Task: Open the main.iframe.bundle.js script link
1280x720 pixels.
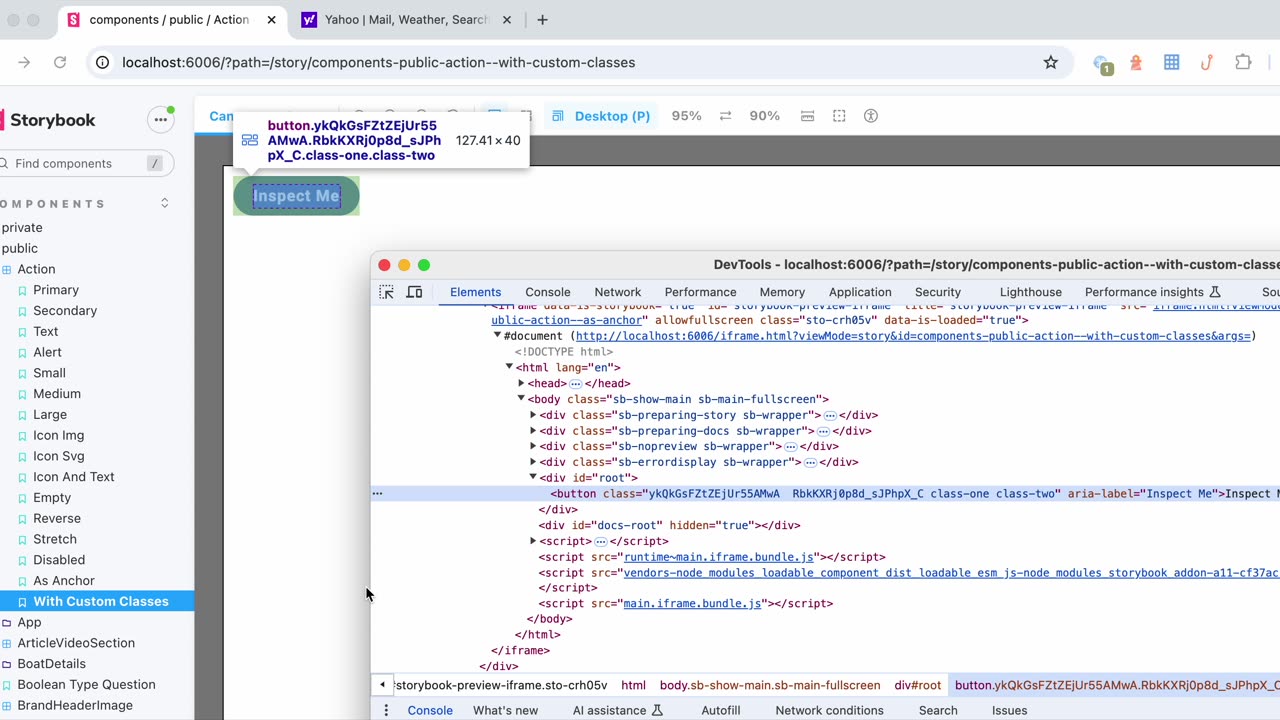Action: click(692, 604)
